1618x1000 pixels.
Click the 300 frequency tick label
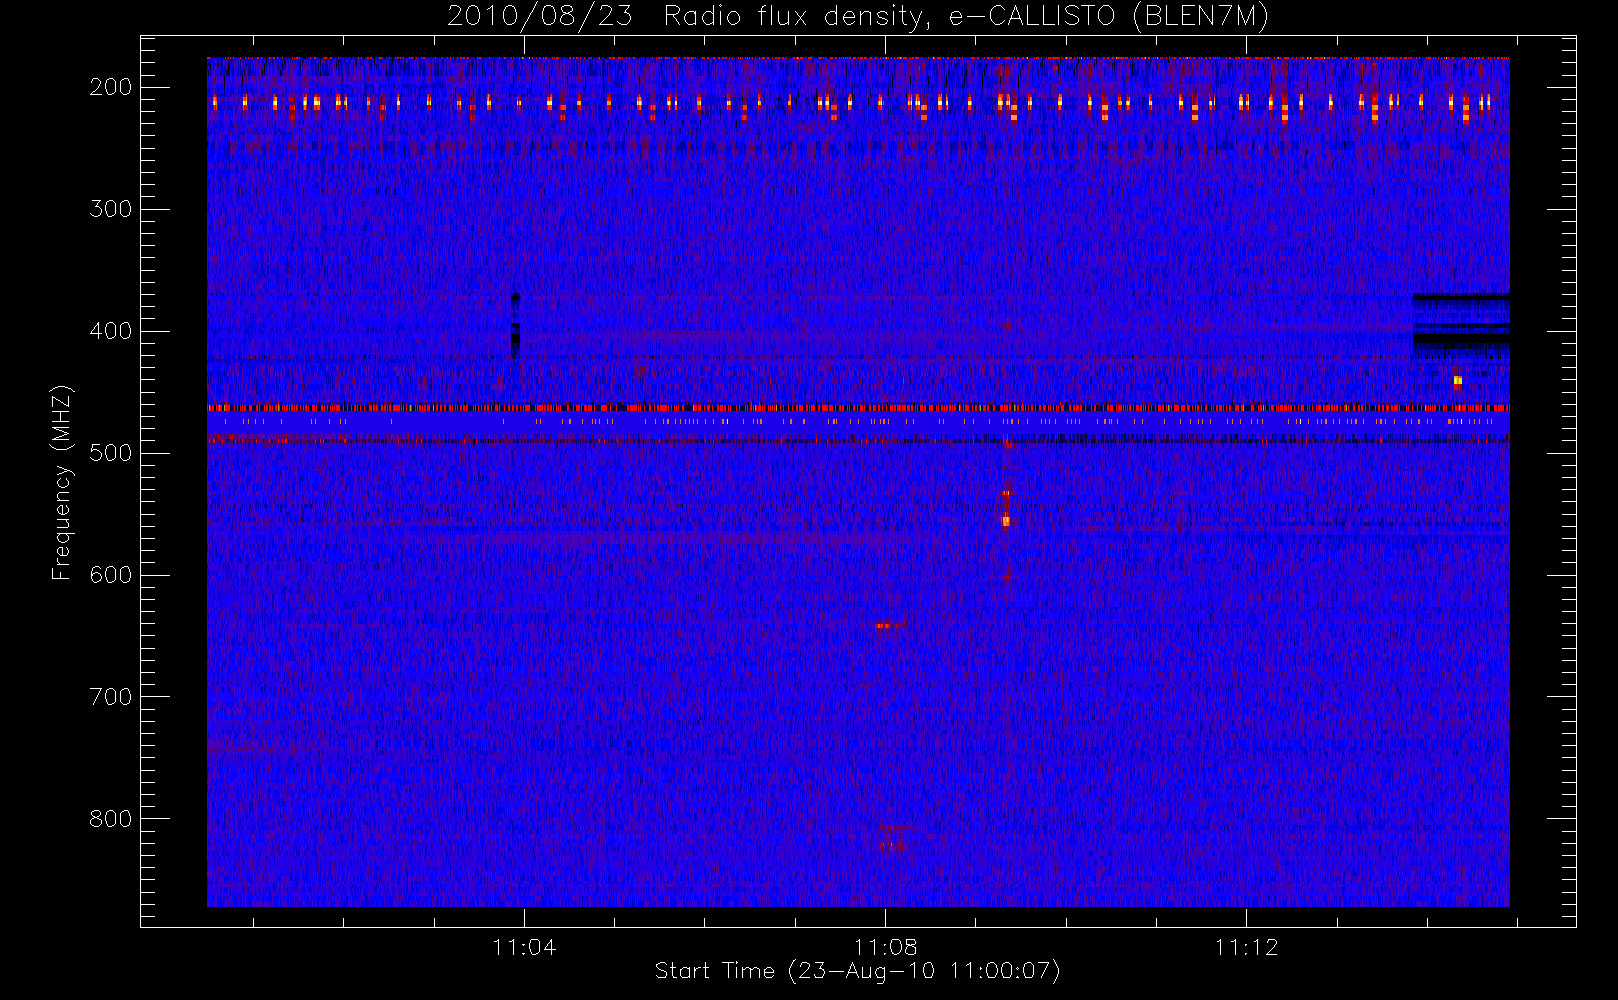point(111,209)
